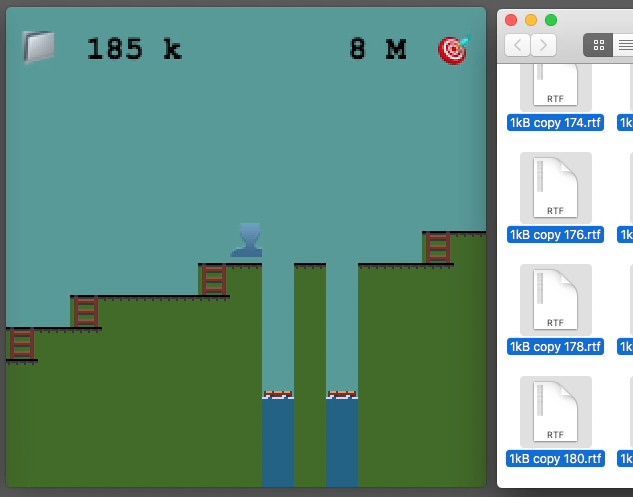Click the 8 M goal text
633x497 pixels.
378,49
